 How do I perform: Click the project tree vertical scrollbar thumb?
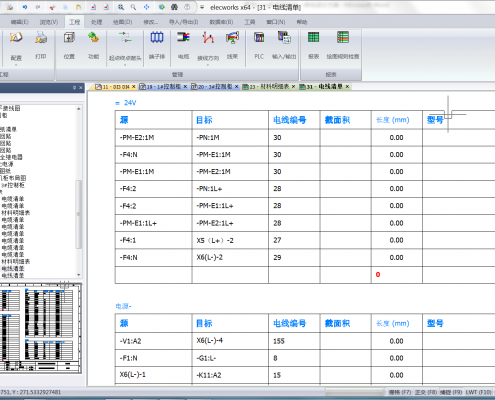click(79, 214)
